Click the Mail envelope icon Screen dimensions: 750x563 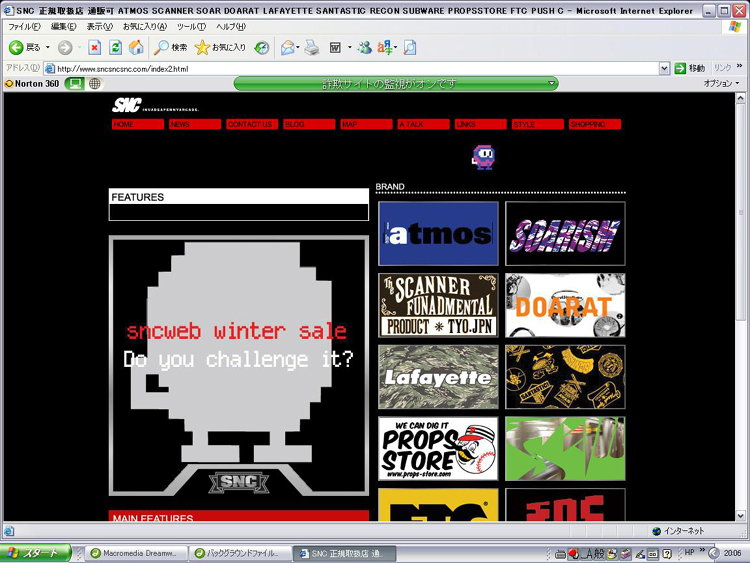pos(287,47)
